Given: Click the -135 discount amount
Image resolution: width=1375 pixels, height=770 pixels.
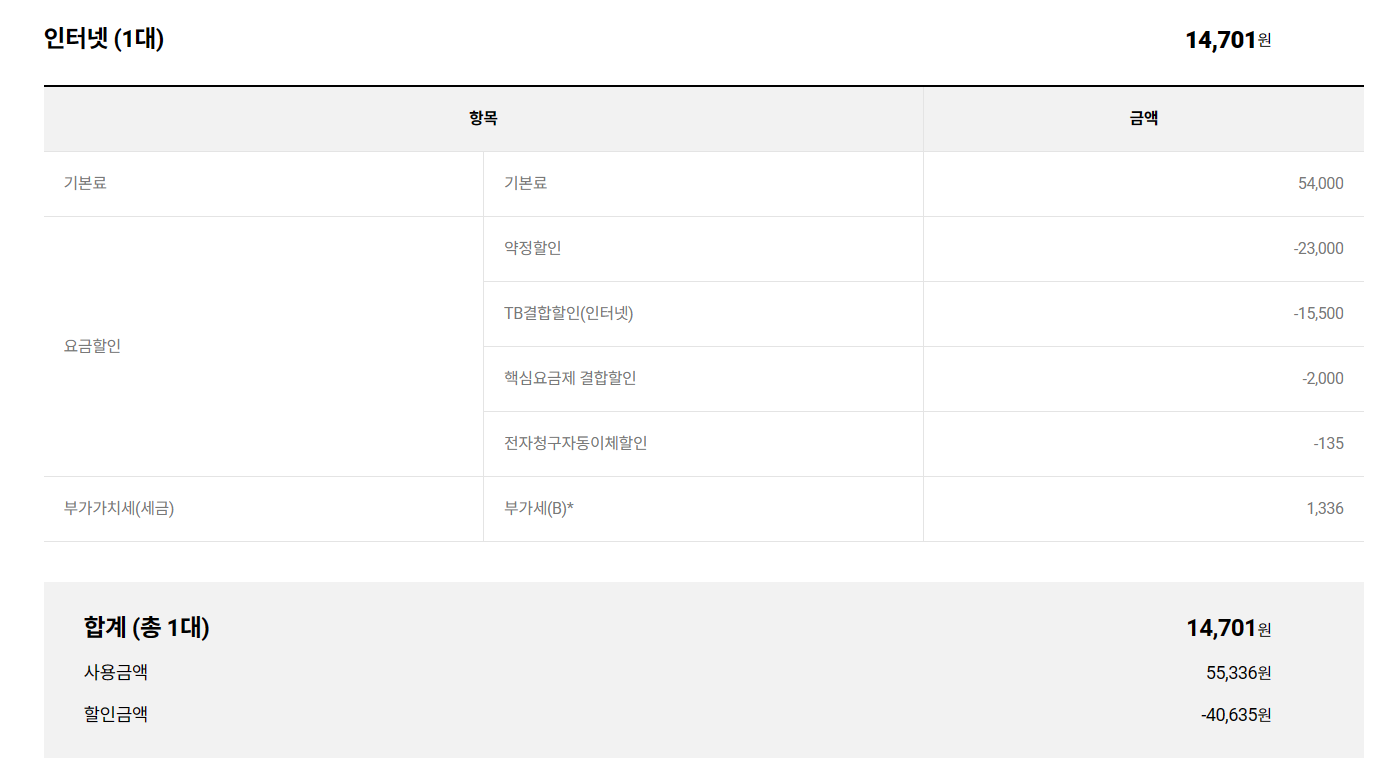Looking at the screenshot, I should 1328,443.
